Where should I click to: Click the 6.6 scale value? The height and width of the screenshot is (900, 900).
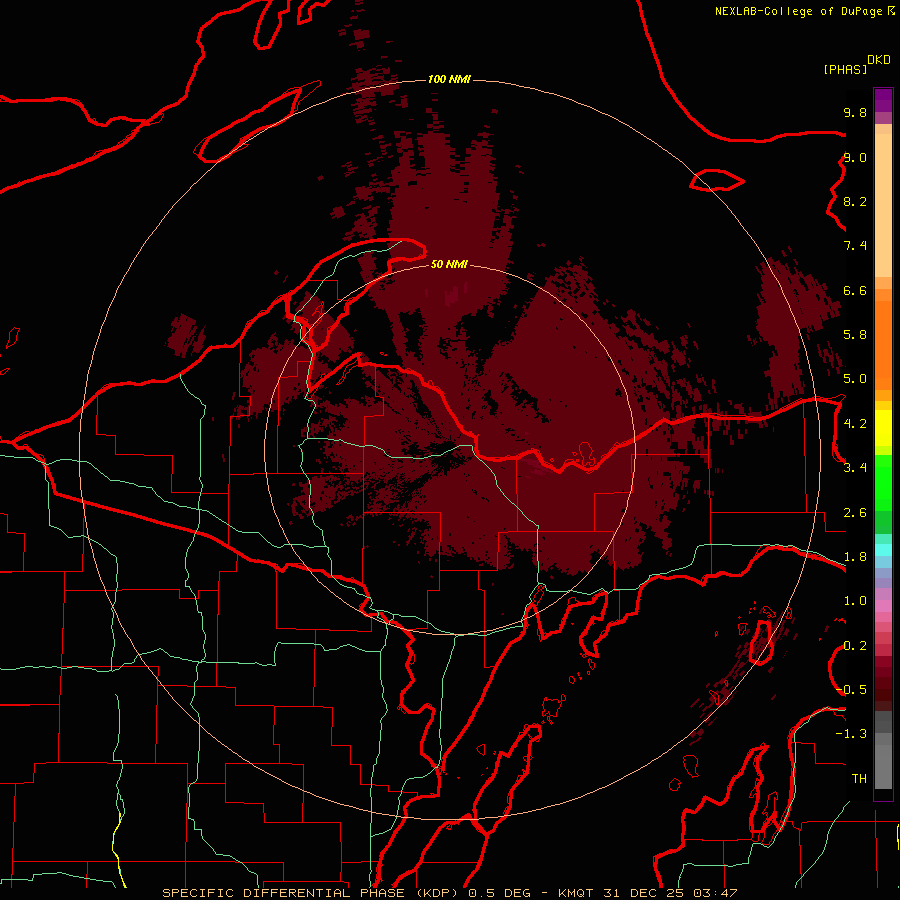(855, 290)
